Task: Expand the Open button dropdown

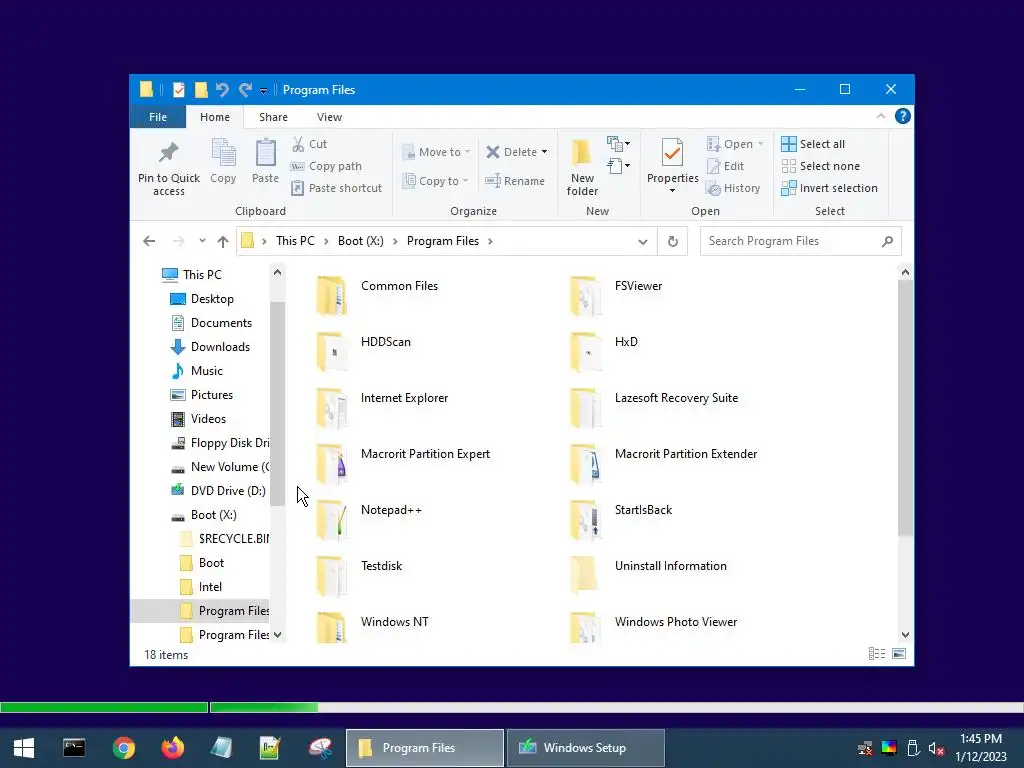Action: (761, 144)
